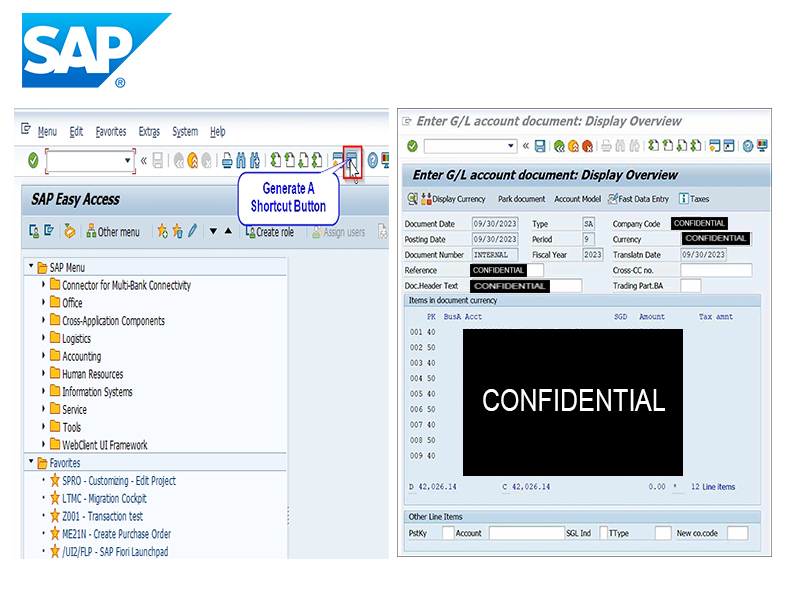The image size is (792, 612).
Task: Click the Taxes button
Action: tap(694, 199)
